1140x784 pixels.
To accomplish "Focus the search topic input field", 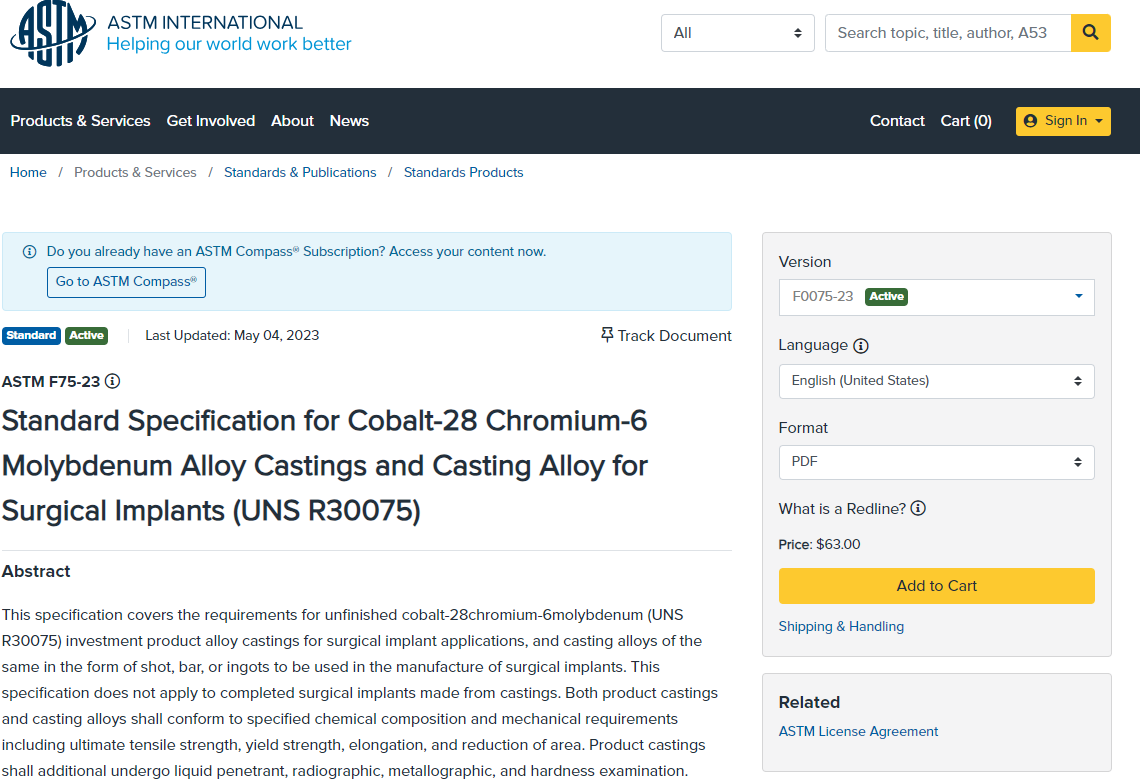I will (x=947, y=33).
